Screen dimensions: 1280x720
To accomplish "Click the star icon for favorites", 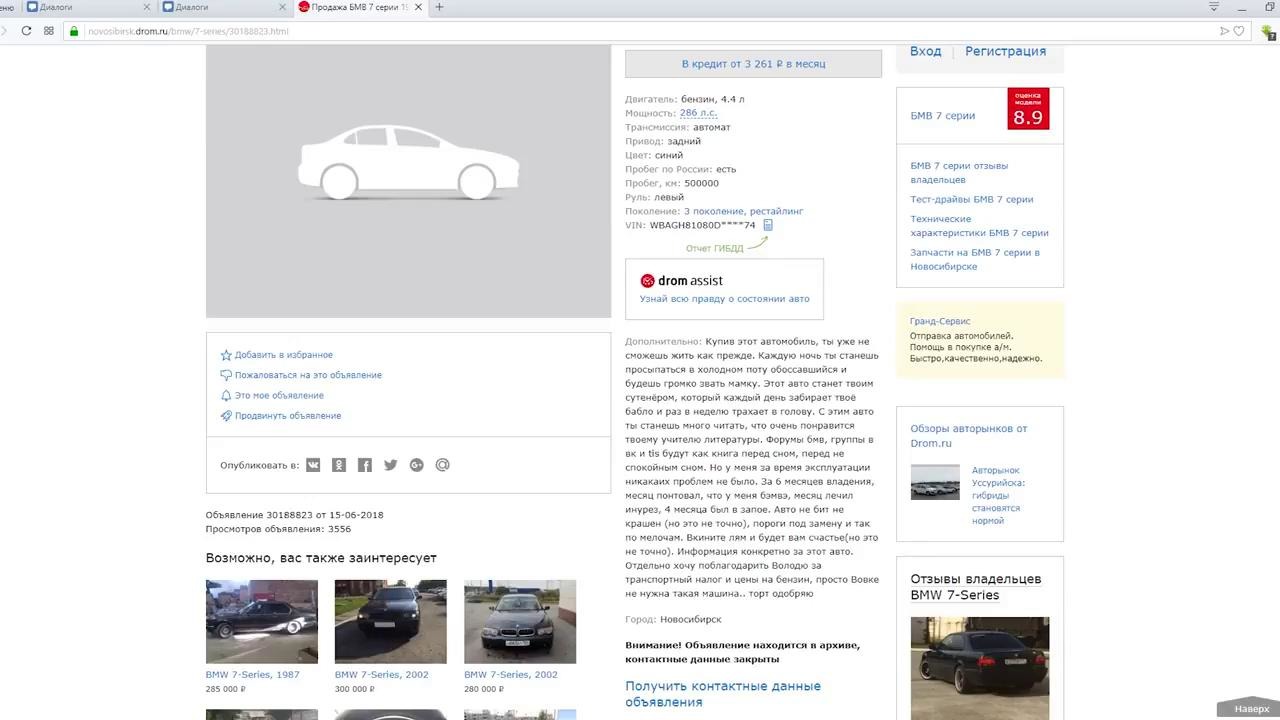I will [226, 355].
